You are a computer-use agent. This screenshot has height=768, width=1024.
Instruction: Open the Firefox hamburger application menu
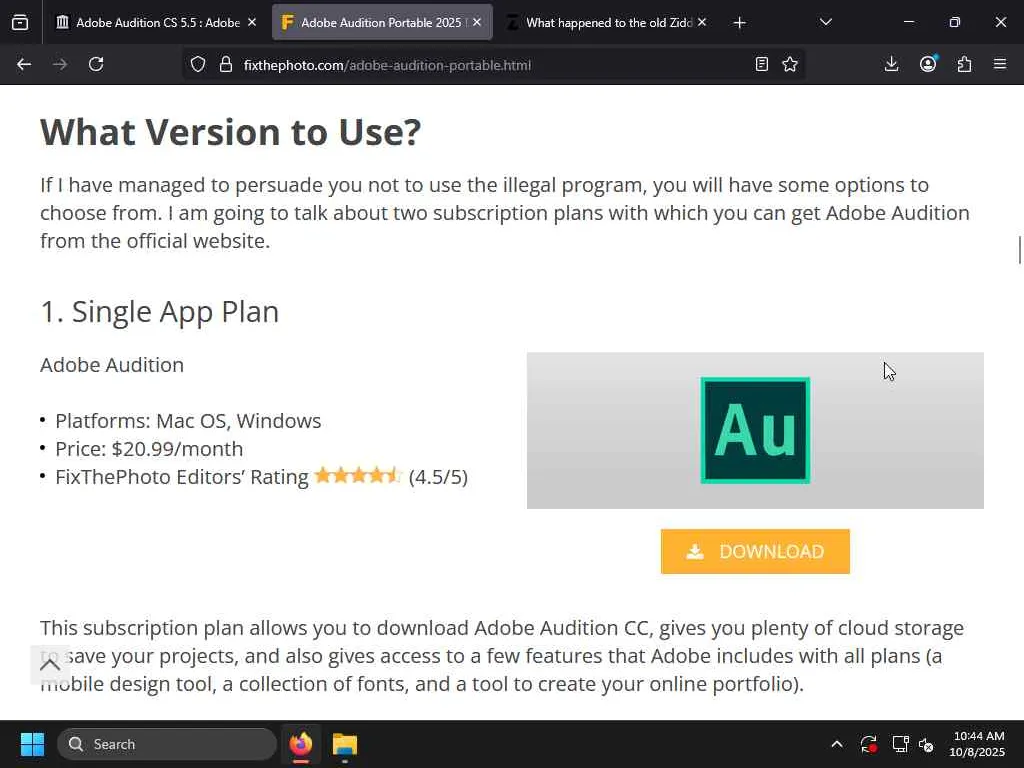1000,64
